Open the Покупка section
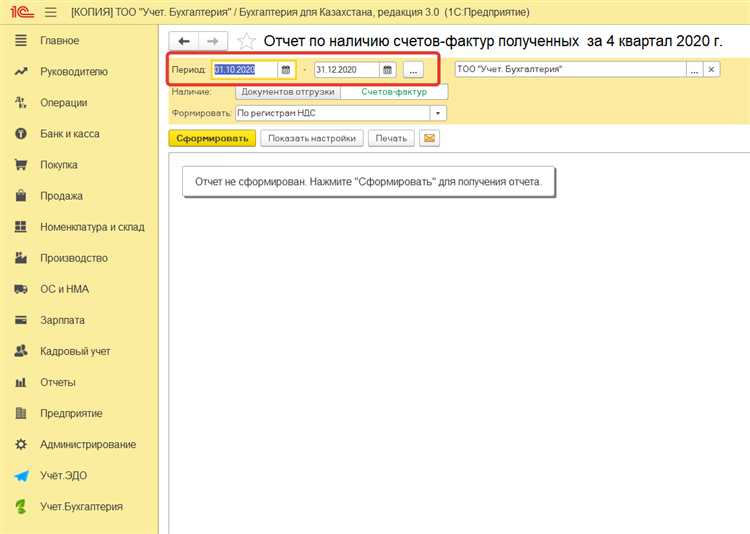 [59, 165]
